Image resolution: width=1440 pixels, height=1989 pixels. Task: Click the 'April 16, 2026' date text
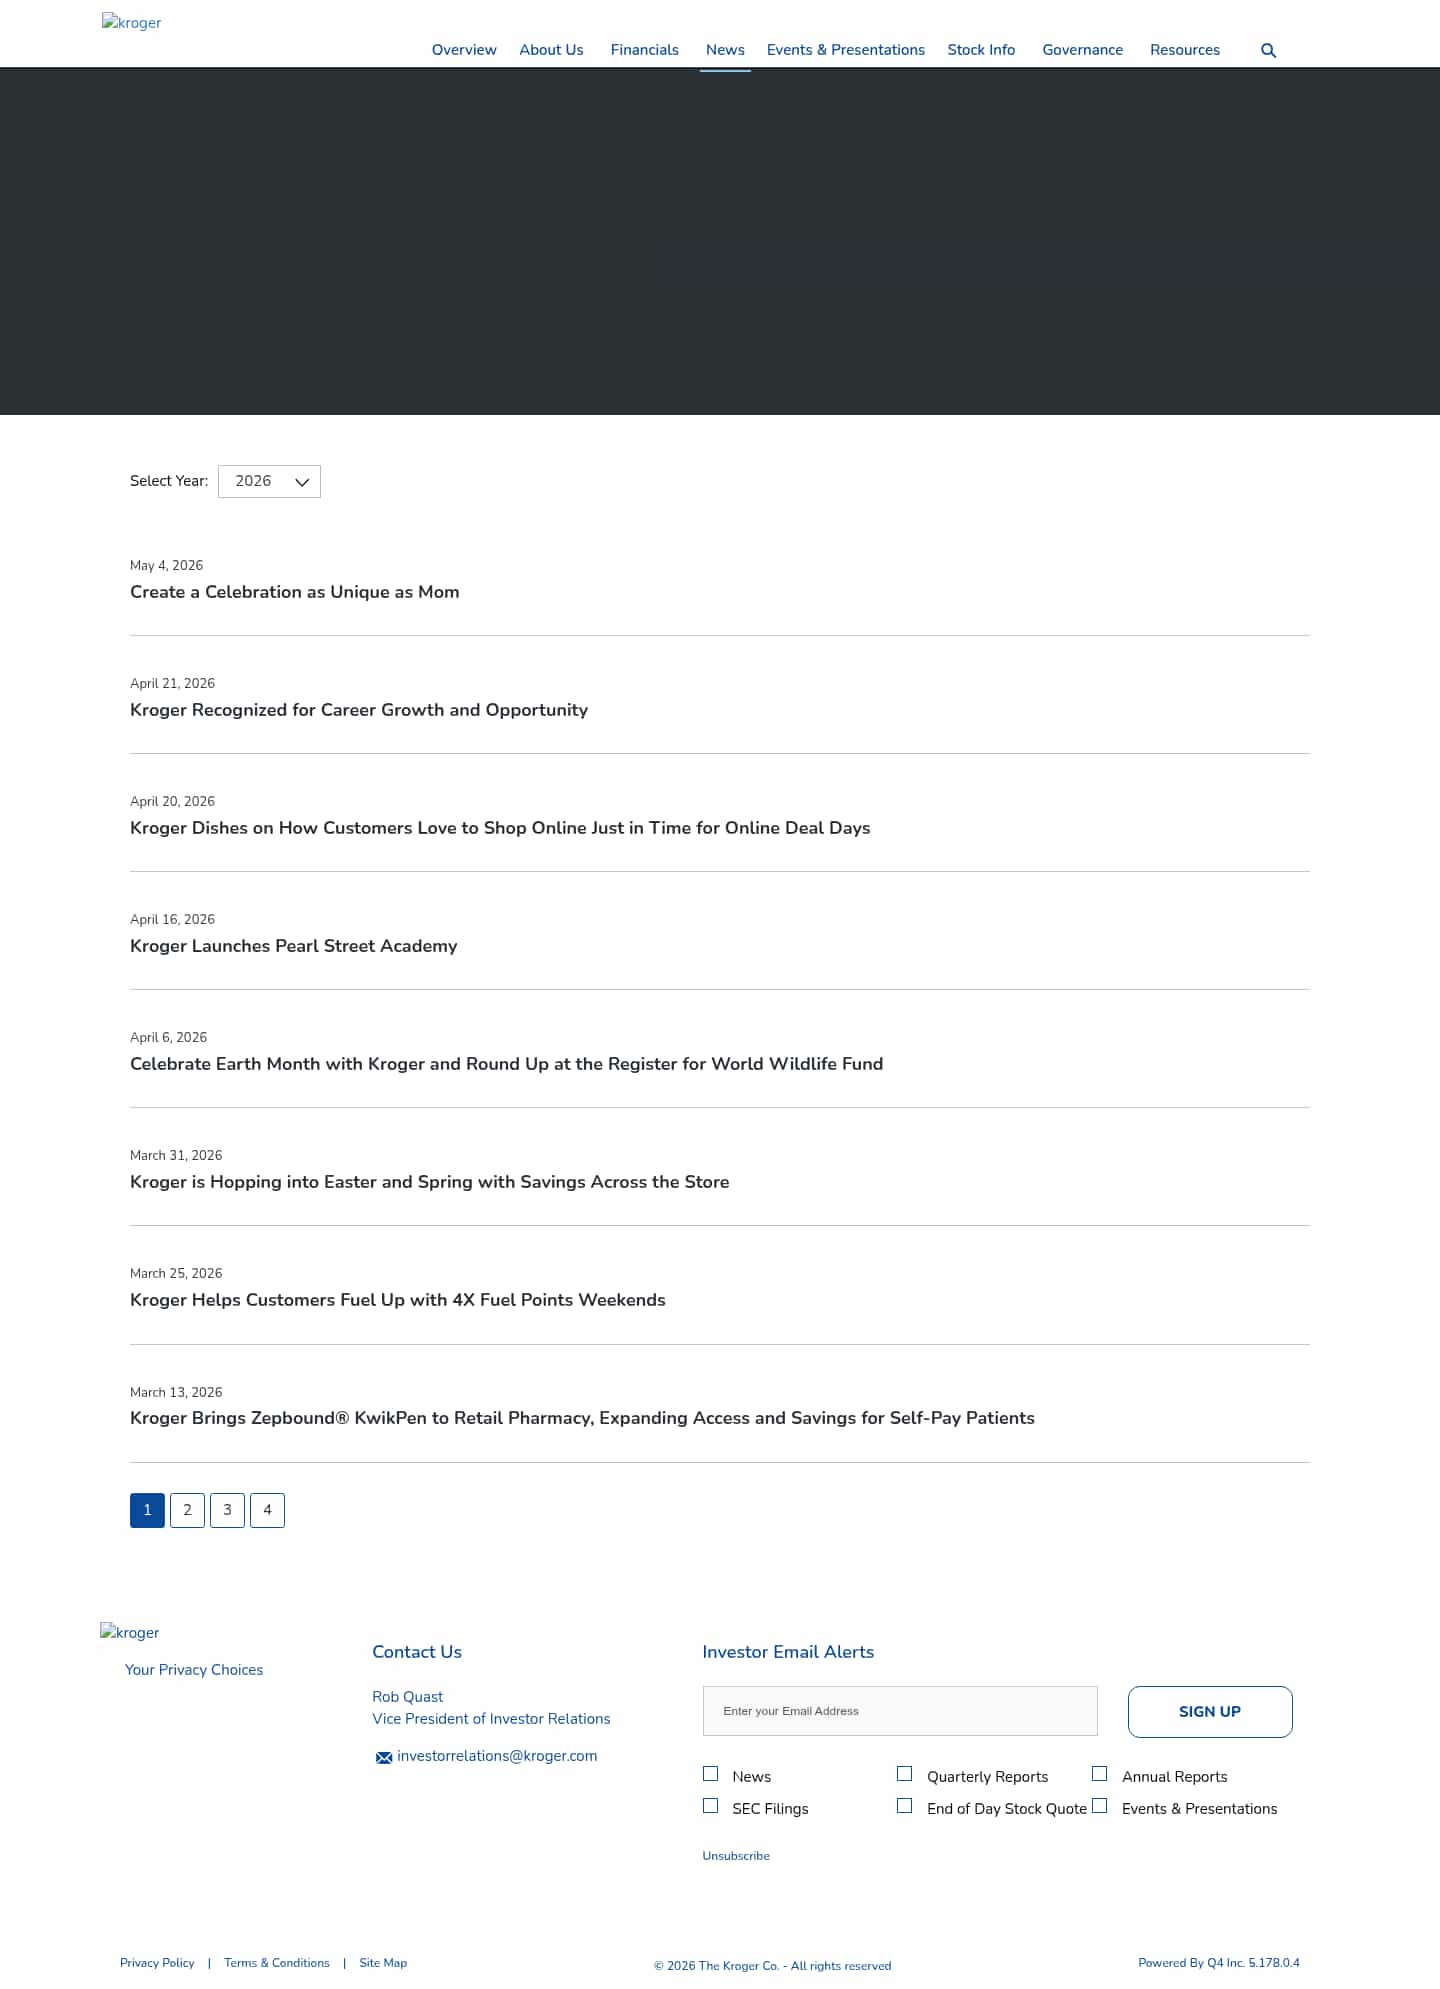(x=172, y=920)
